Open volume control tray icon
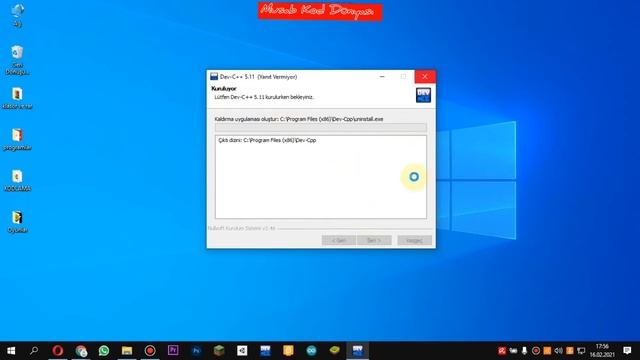Image resolution: width=640 pixels, height=360 pixels. pyautogui.click(x=558, y=351)
